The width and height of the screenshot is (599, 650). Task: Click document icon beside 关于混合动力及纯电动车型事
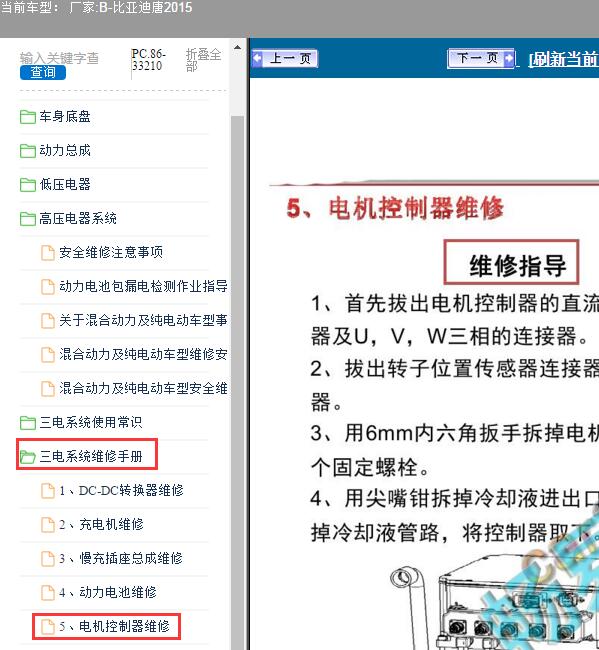[x=48, y=321]
